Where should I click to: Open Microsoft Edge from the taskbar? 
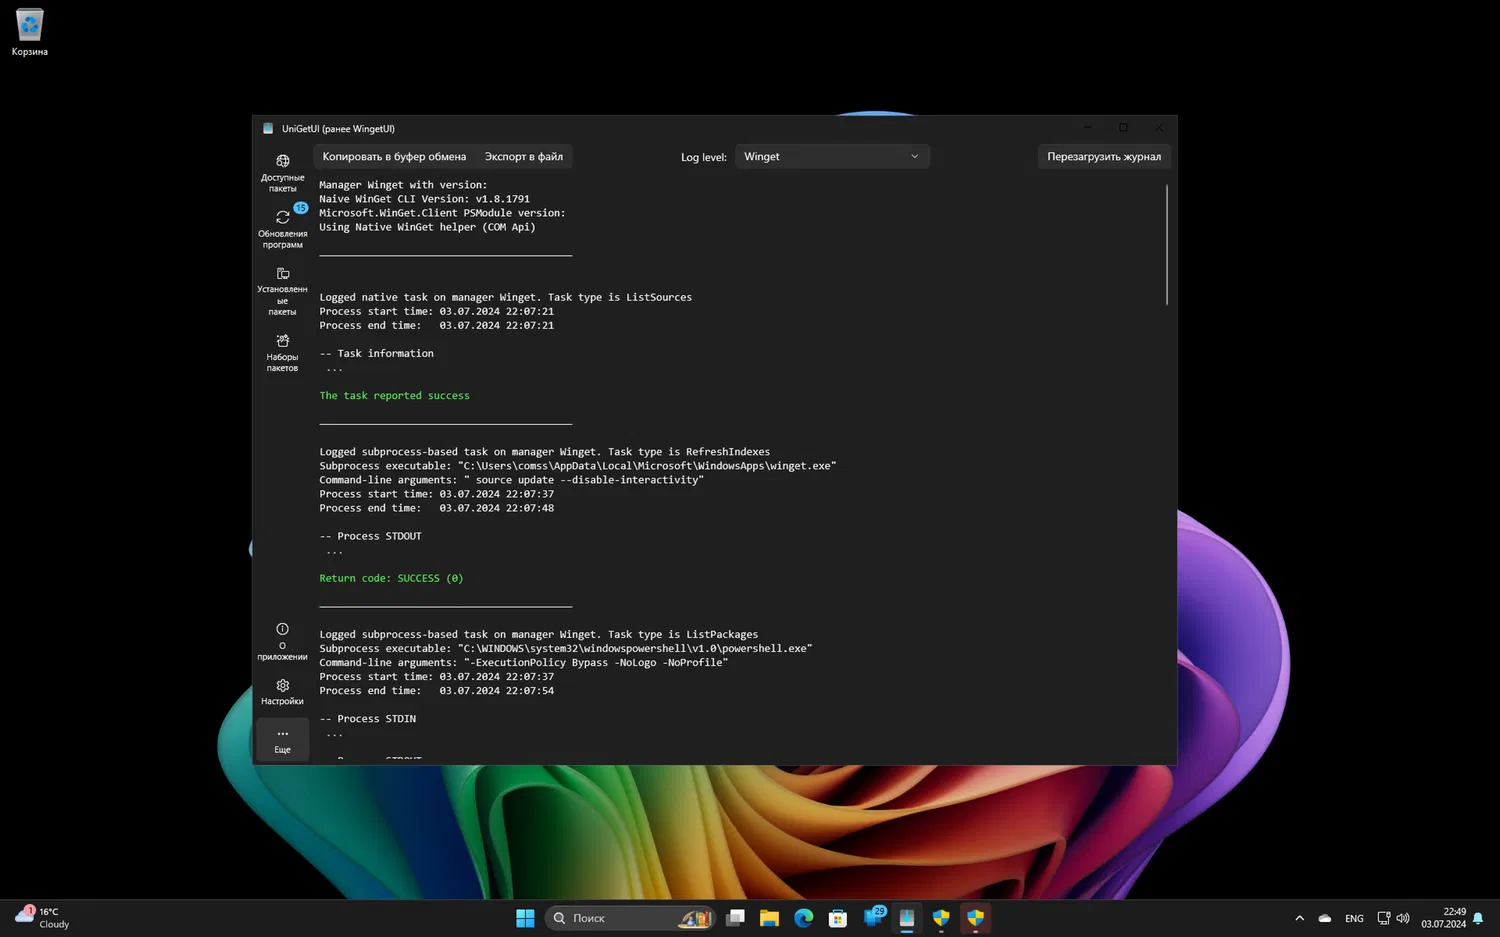(804, 918)
